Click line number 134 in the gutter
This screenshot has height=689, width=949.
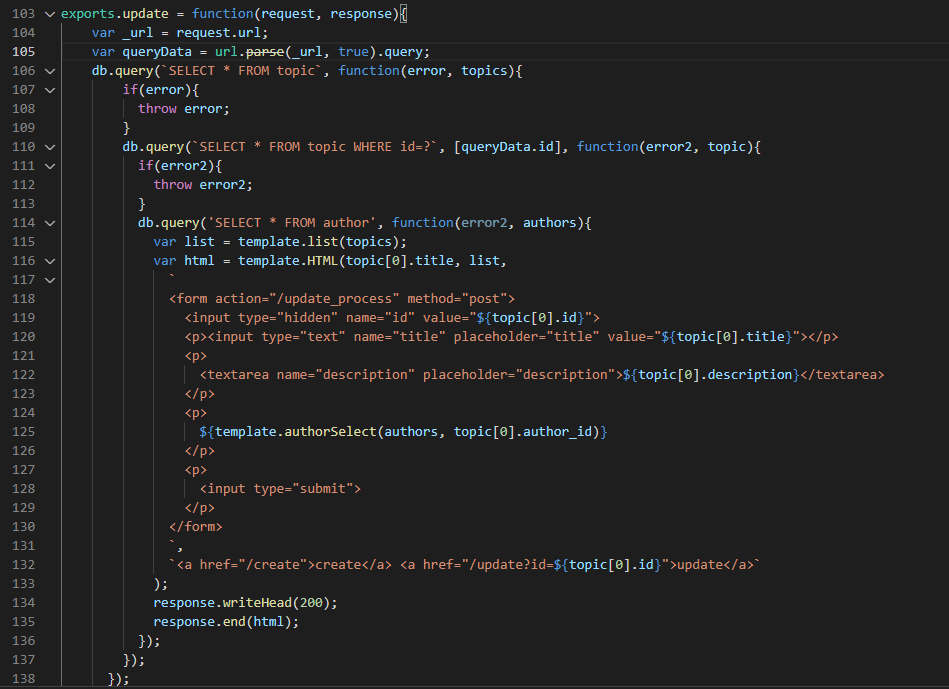click(x=24, y=602)
